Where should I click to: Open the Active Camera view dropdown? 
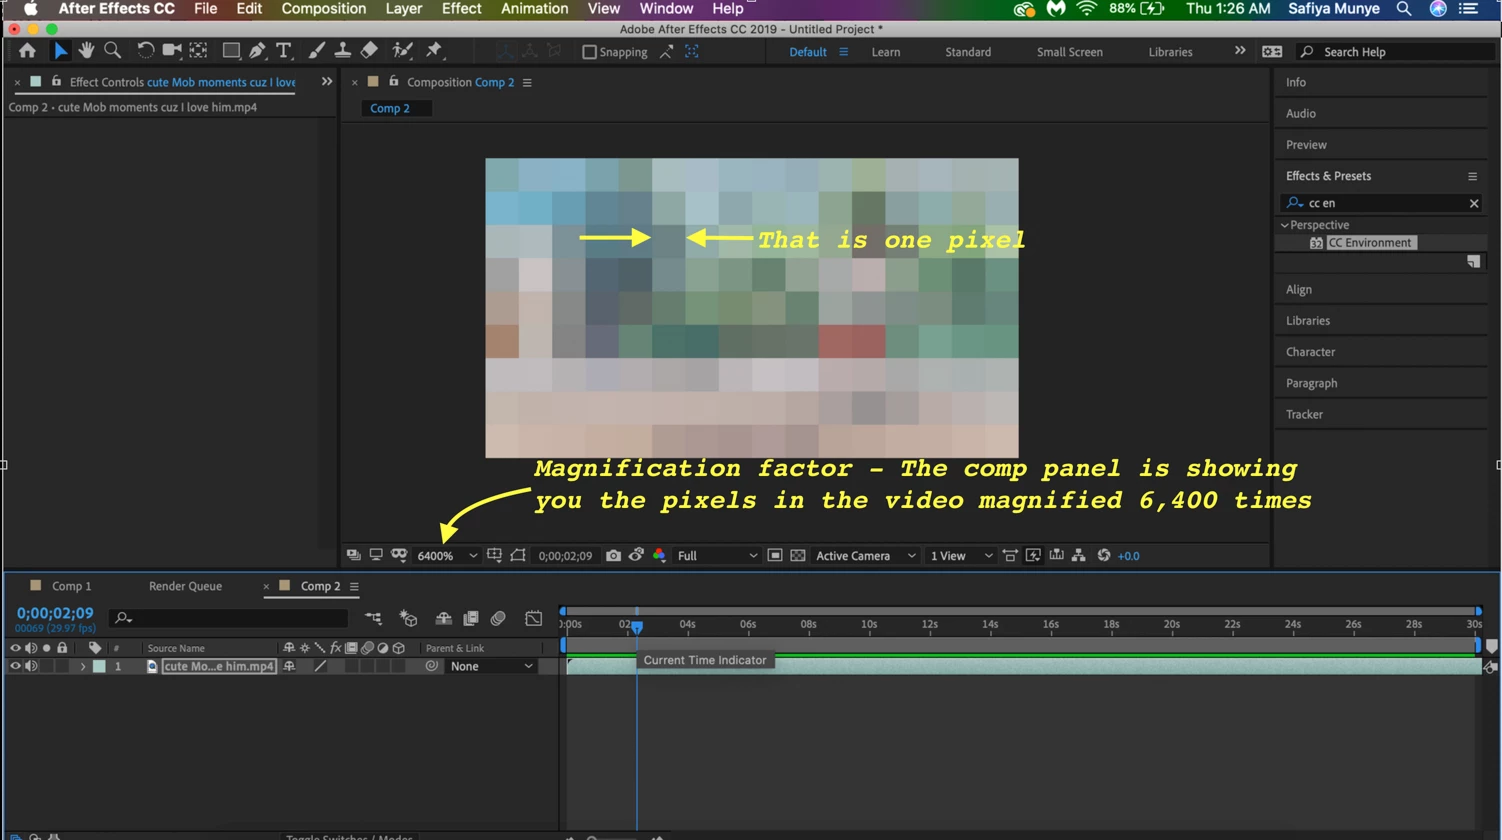tap(865, 556)
